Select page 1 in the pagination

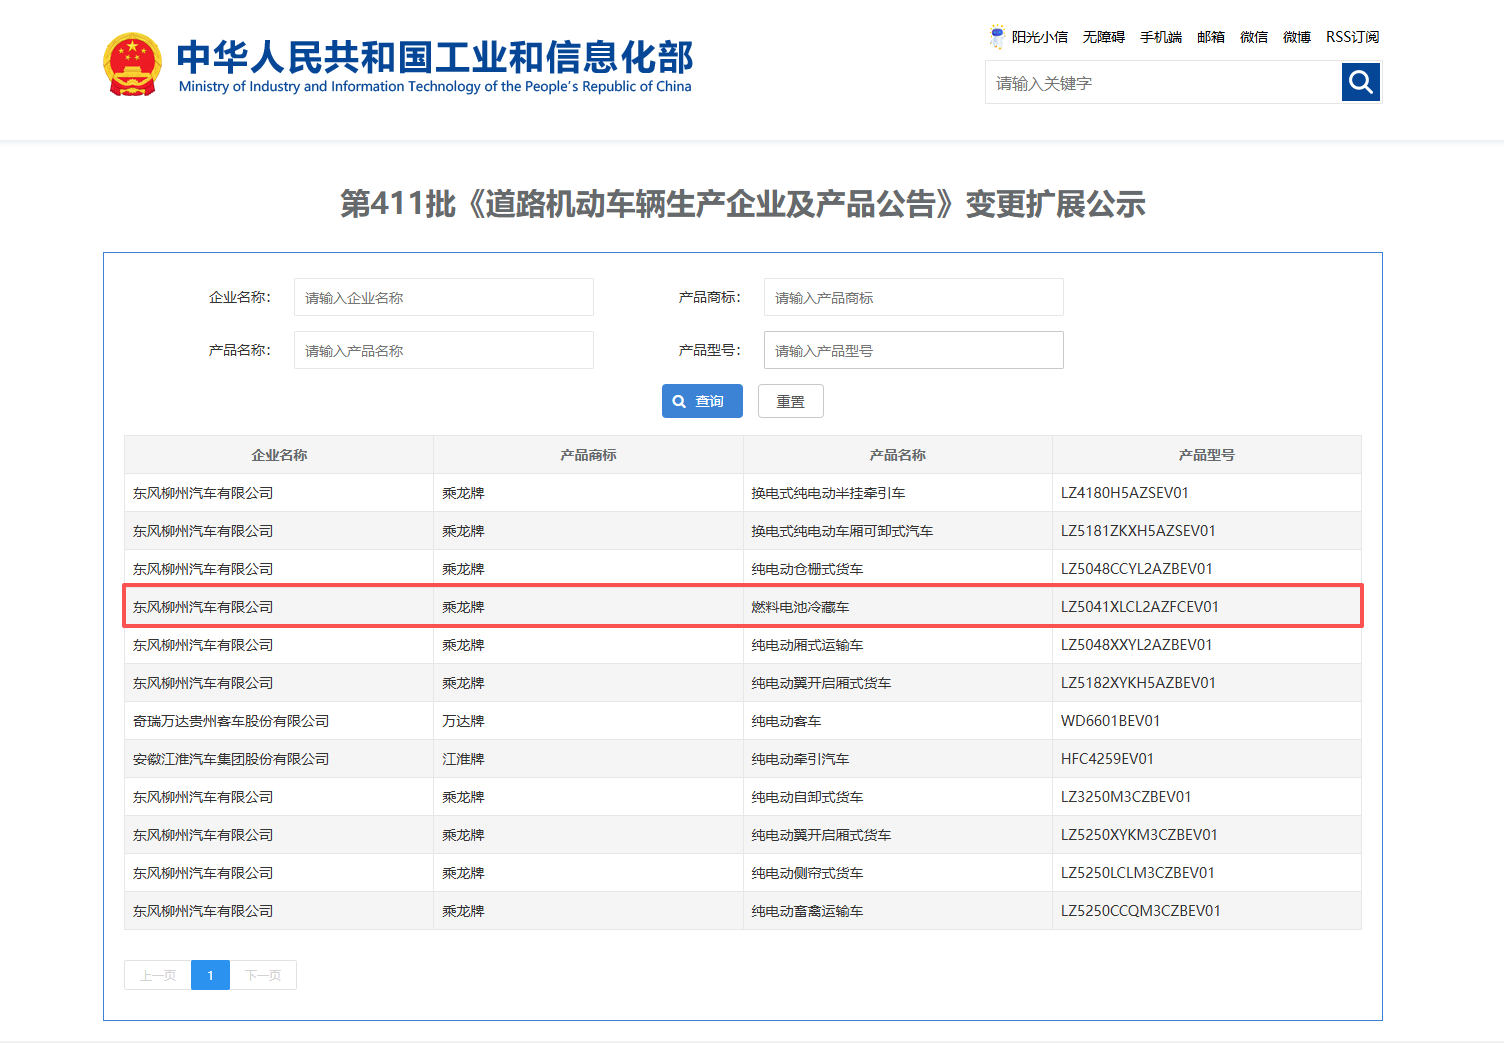click(210, 975)
